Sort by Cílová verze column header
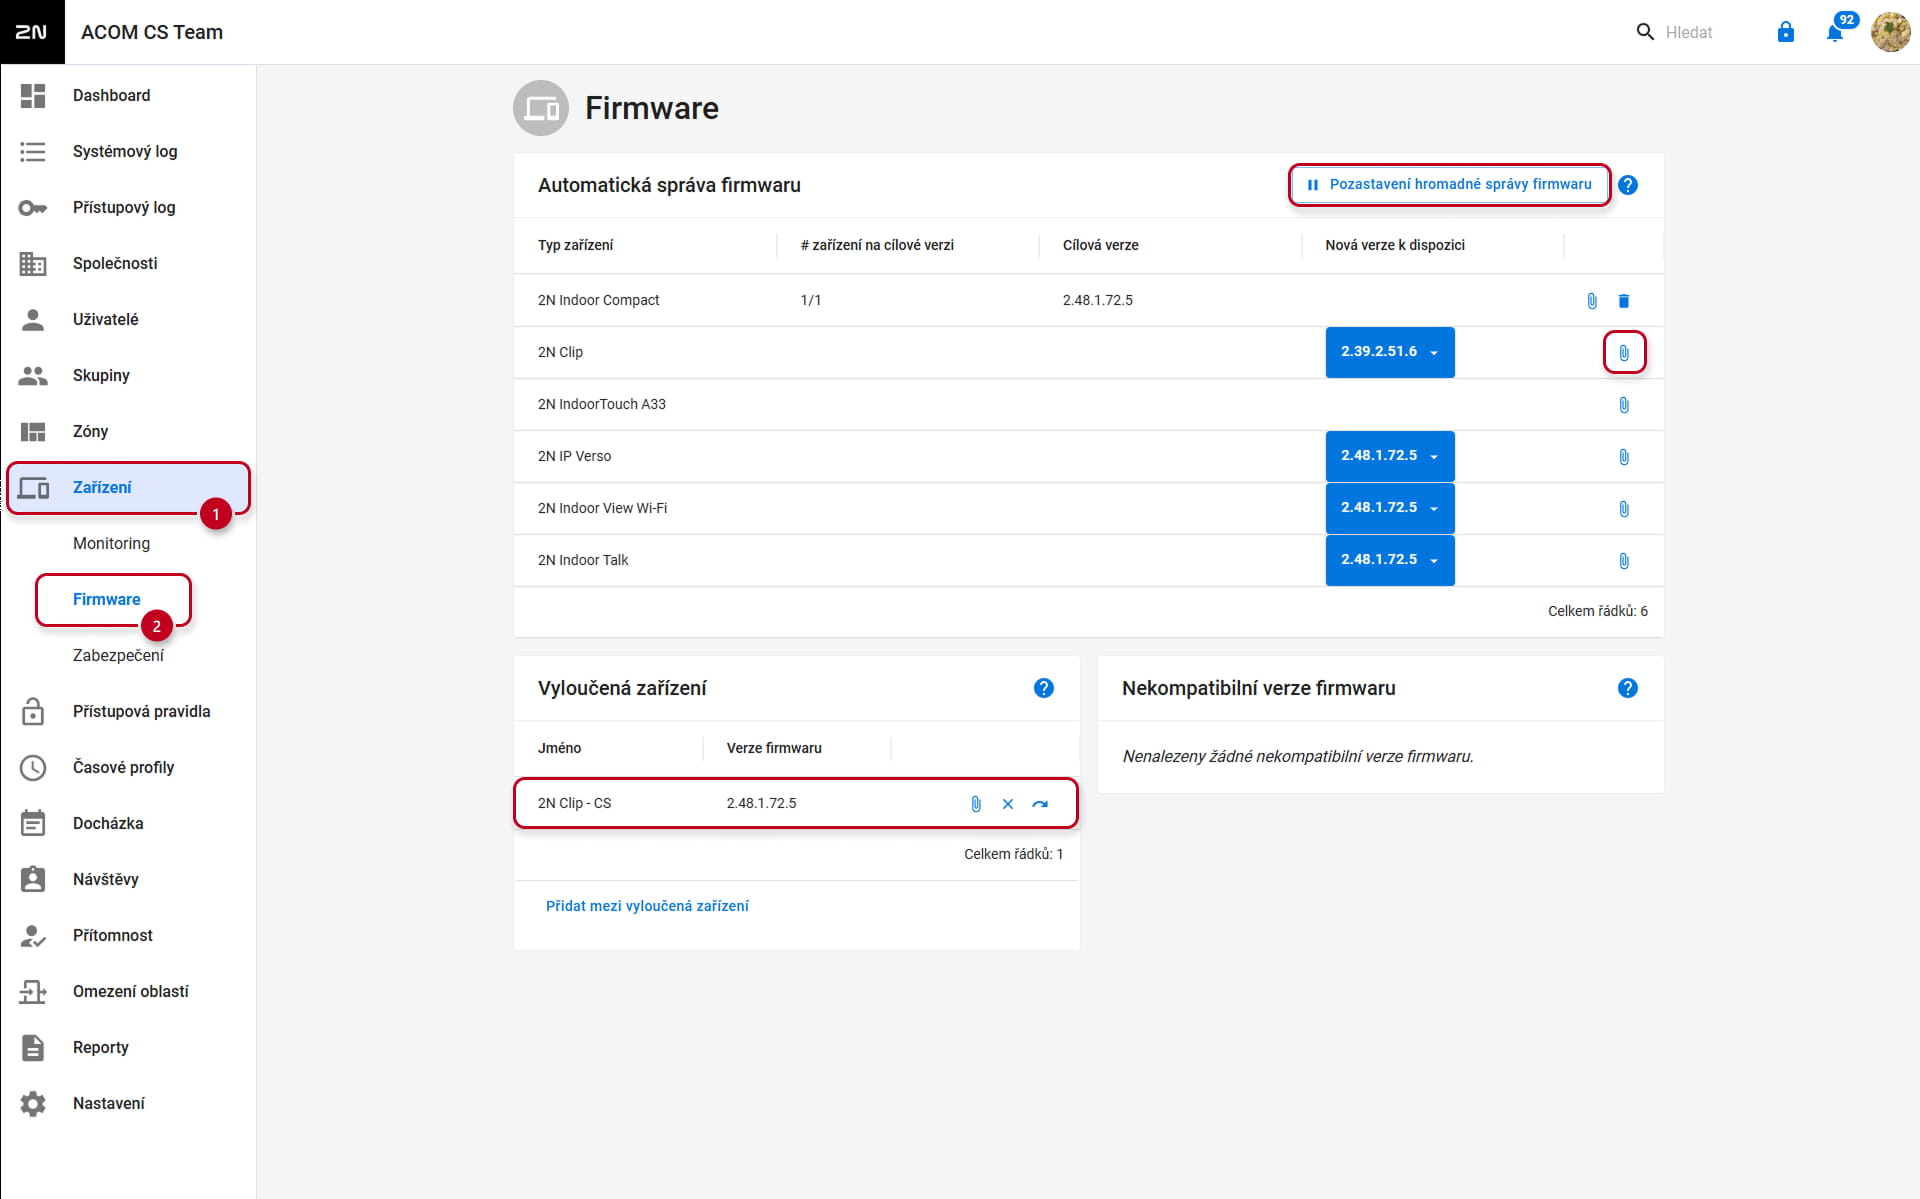The width and height of the screenshot is (1920, 1199). click(x=1100, y=245)
